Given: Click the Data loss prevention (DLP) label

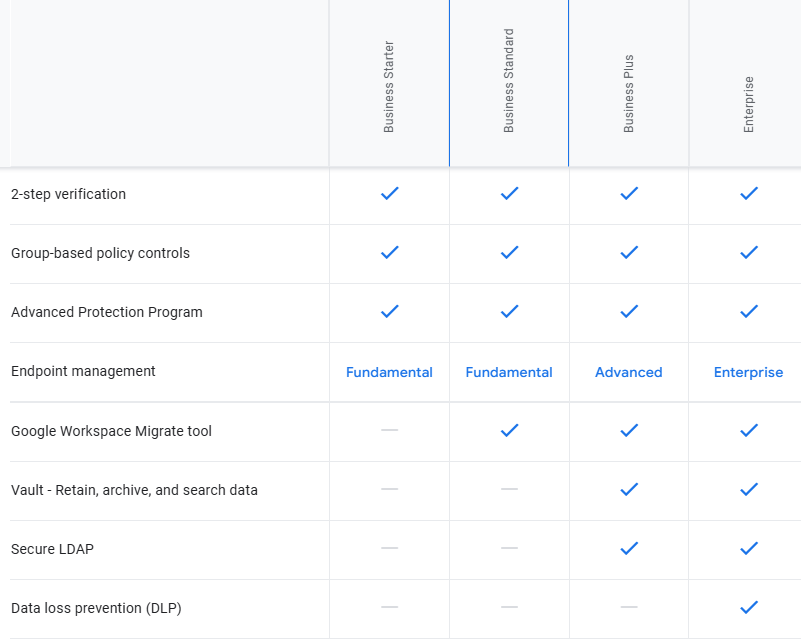Looking at the screenshot, I should pyautogui.click(x=96, y=608).
